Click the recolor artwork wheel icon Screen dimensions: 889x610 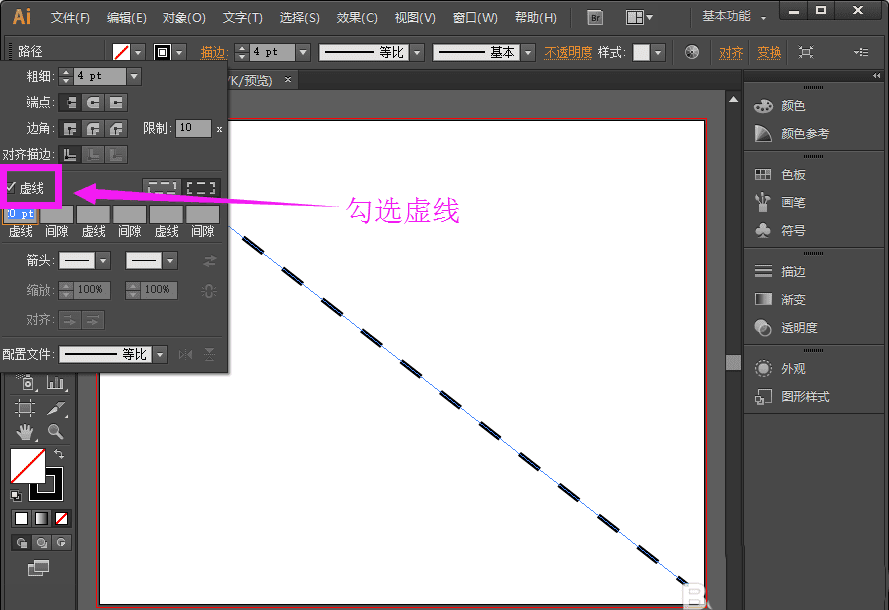pyautogui.click(x=692, y=52)
